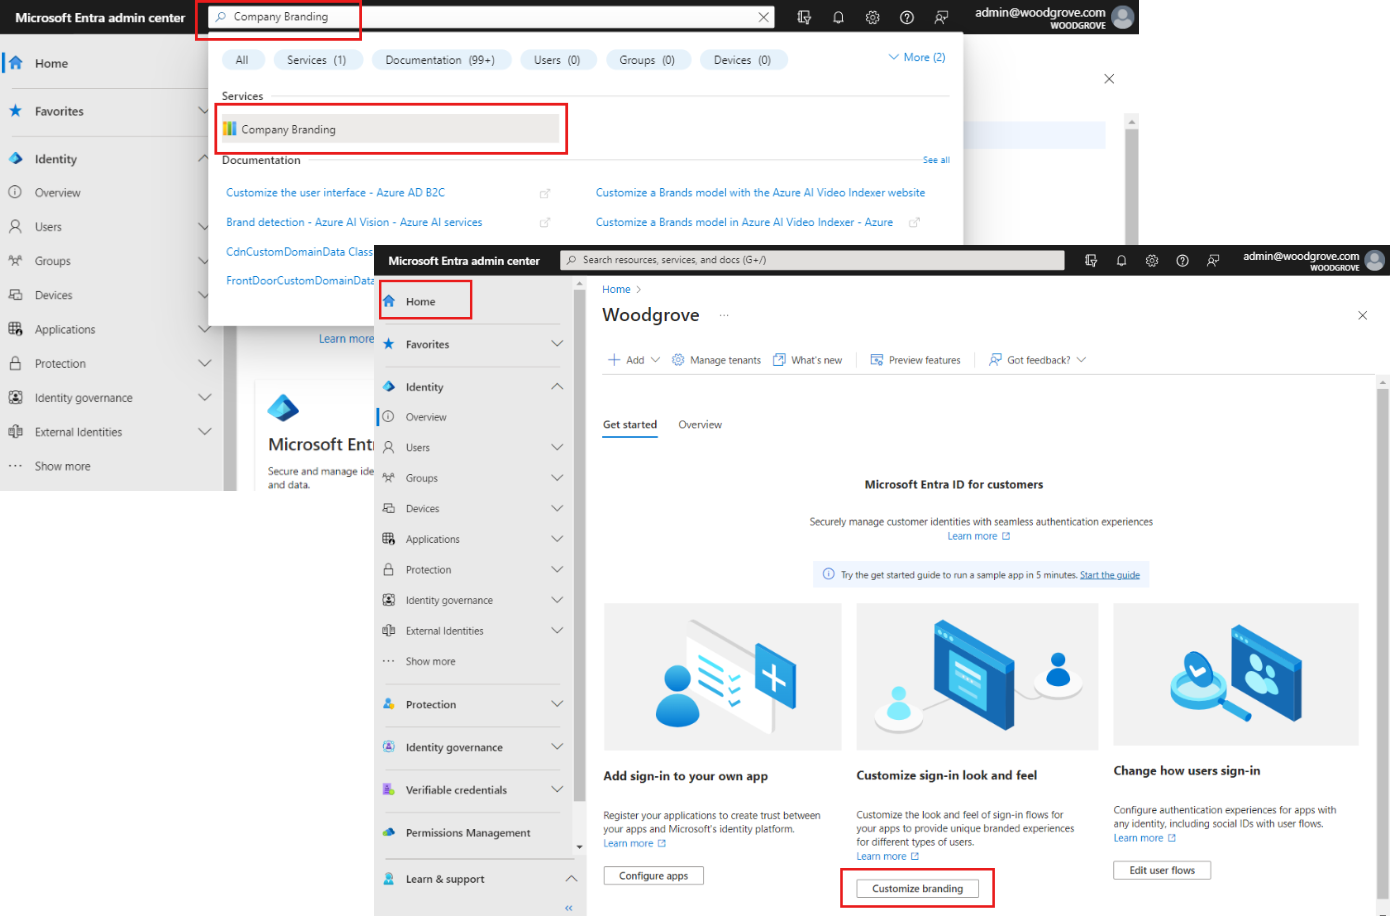Expand Favorites chevron in front sidebar
The width and height of the screenshot is (1391, 919).
click(557, 344)
